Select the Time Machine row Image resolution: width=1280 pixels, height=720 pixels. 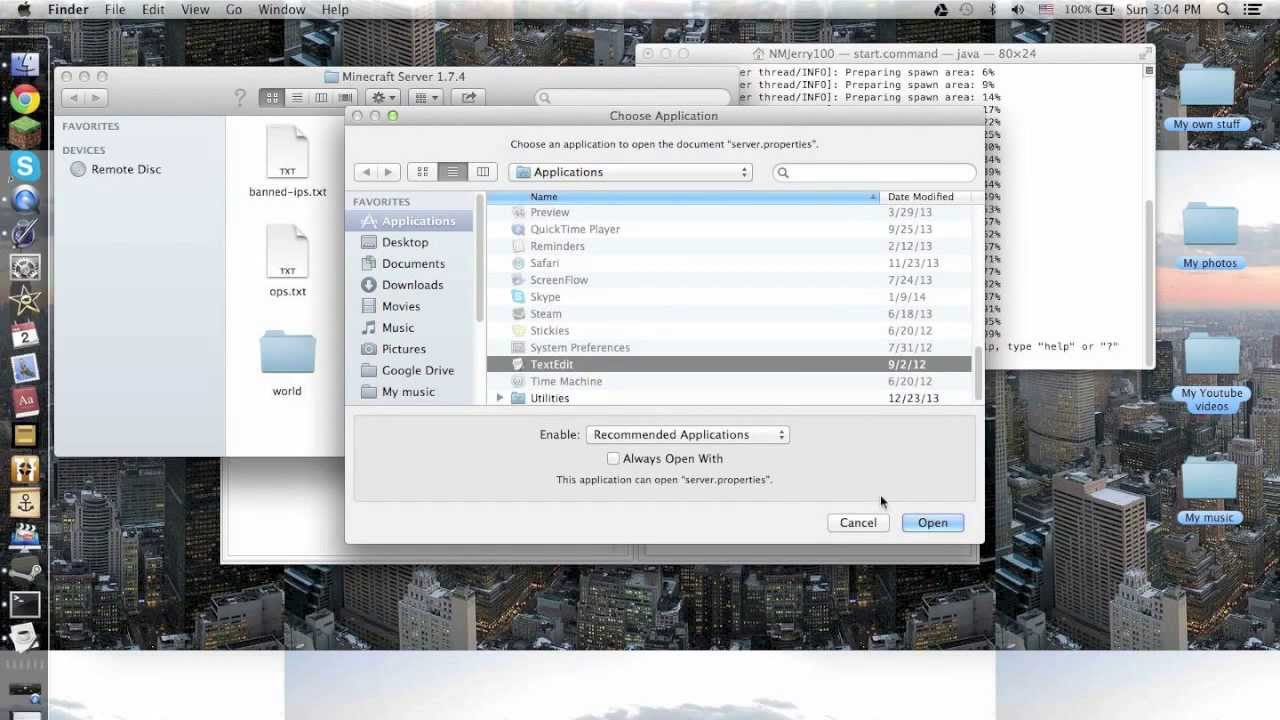click(x=729, y=382)
